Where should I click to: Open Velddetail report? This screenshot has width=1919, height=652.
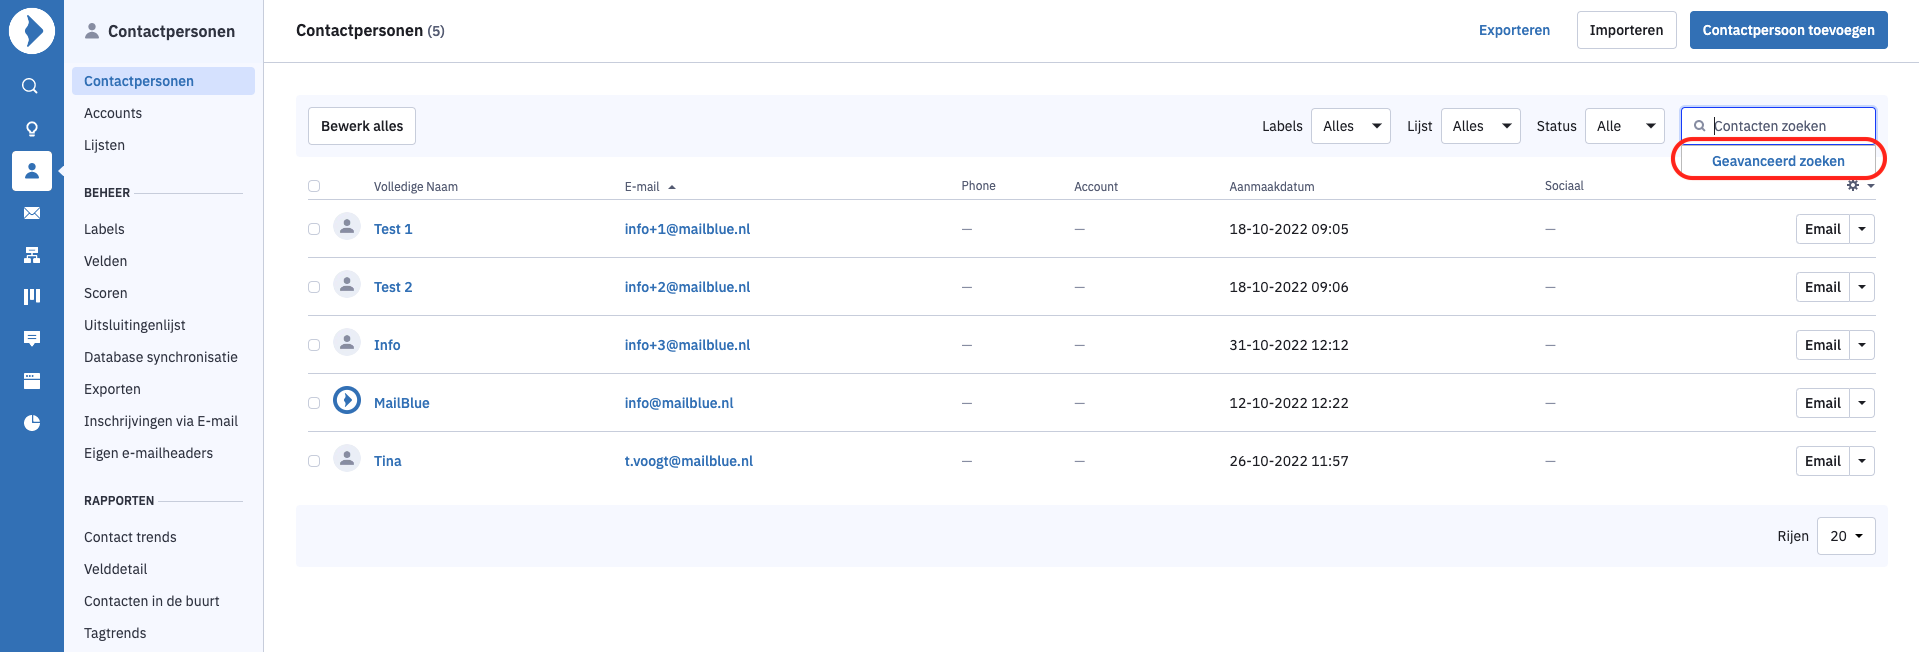pyautogui.click(x=115, y=569)
